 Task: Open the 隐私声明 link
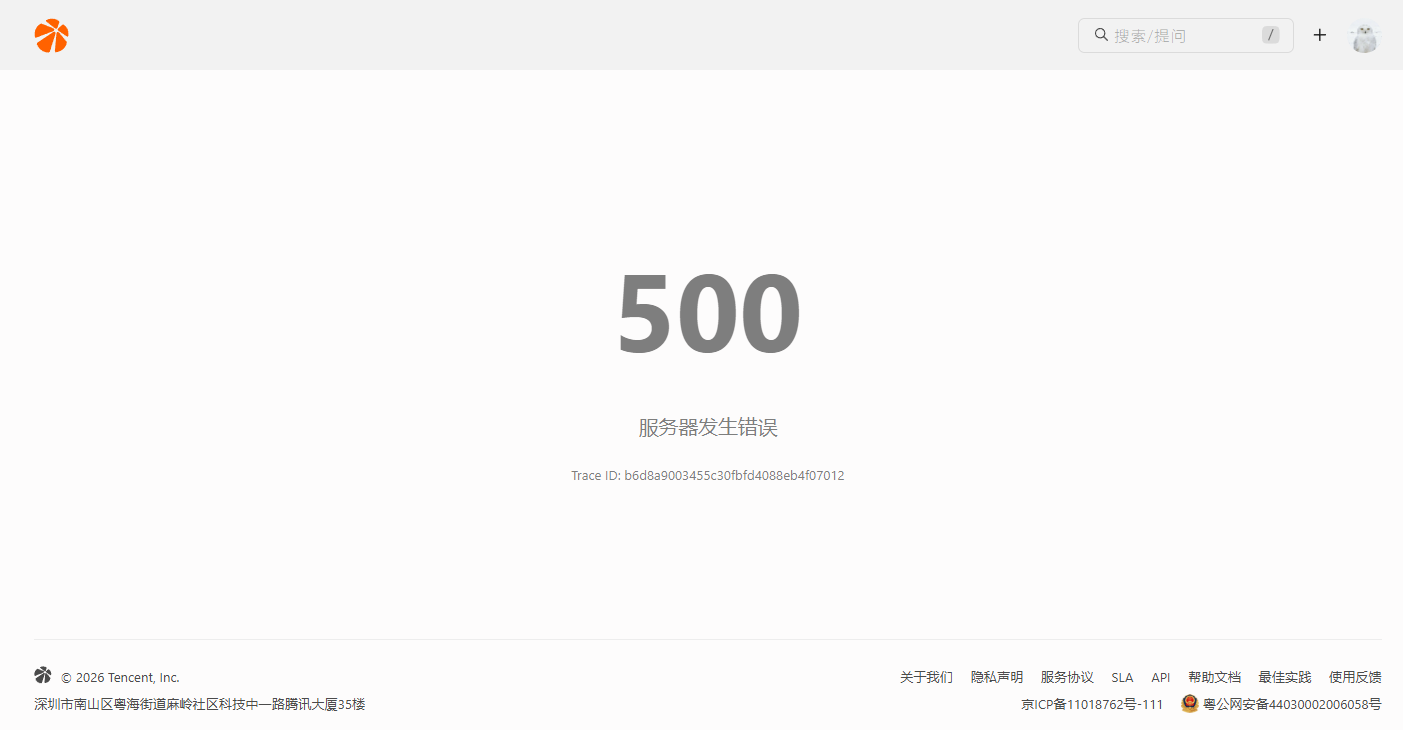(997, 677)
